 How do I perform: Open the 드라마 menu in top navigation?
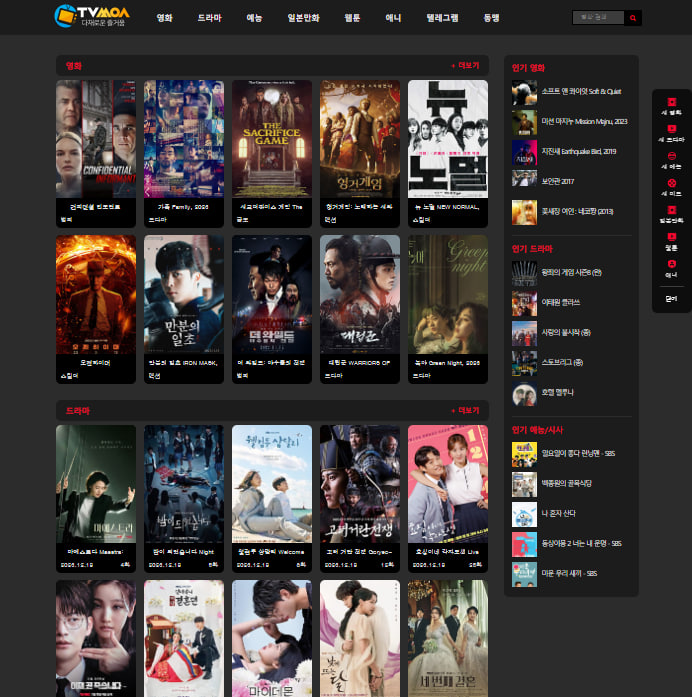(x=209, y=18)
